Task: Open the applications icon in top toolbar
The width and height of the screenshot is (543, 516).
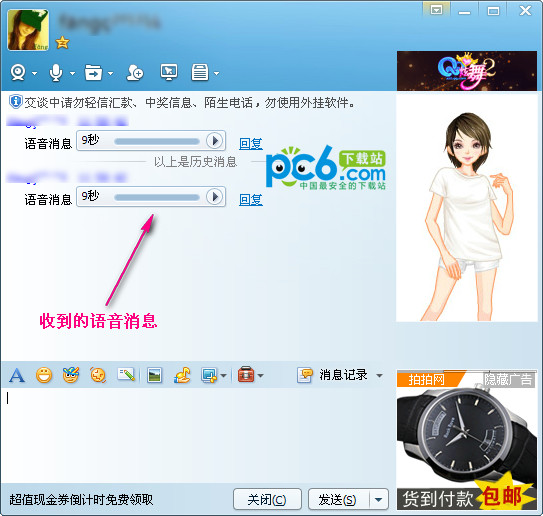Action: pyautogui.click(x=200, y=73)
